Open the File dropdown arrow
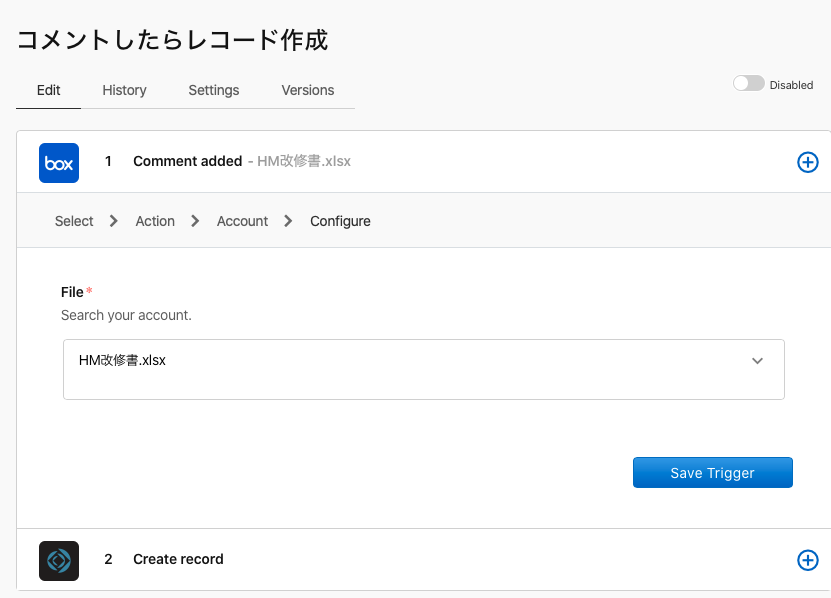Screen dimensions: 831x598 [757, 361]
